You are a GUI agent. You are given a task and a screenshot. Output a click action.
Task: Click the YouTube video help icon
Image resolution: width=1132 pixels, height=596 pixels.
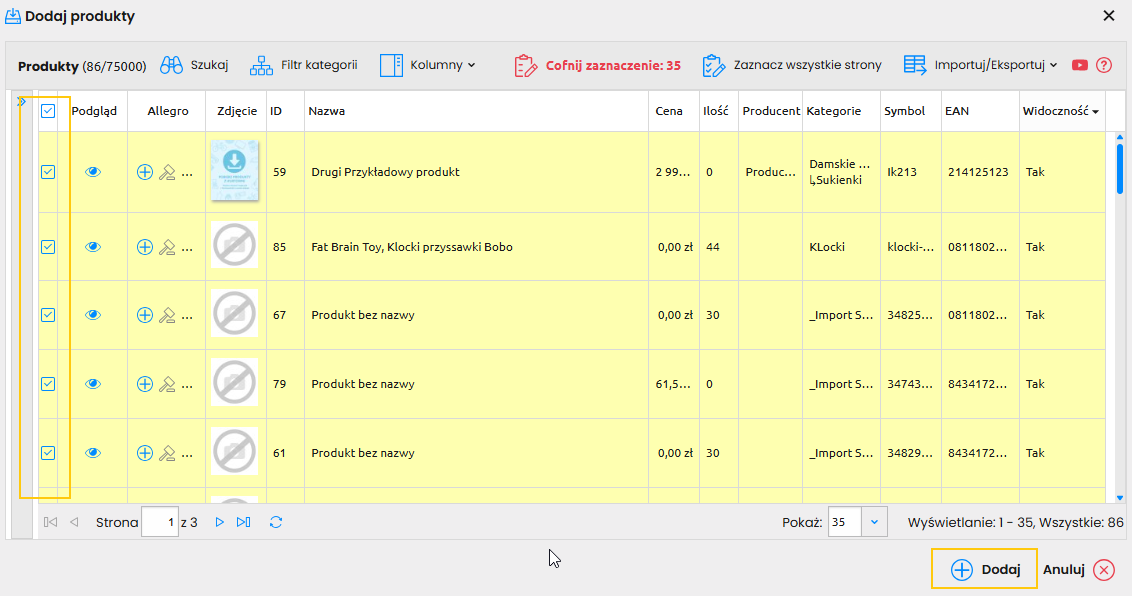[1080, 66]
